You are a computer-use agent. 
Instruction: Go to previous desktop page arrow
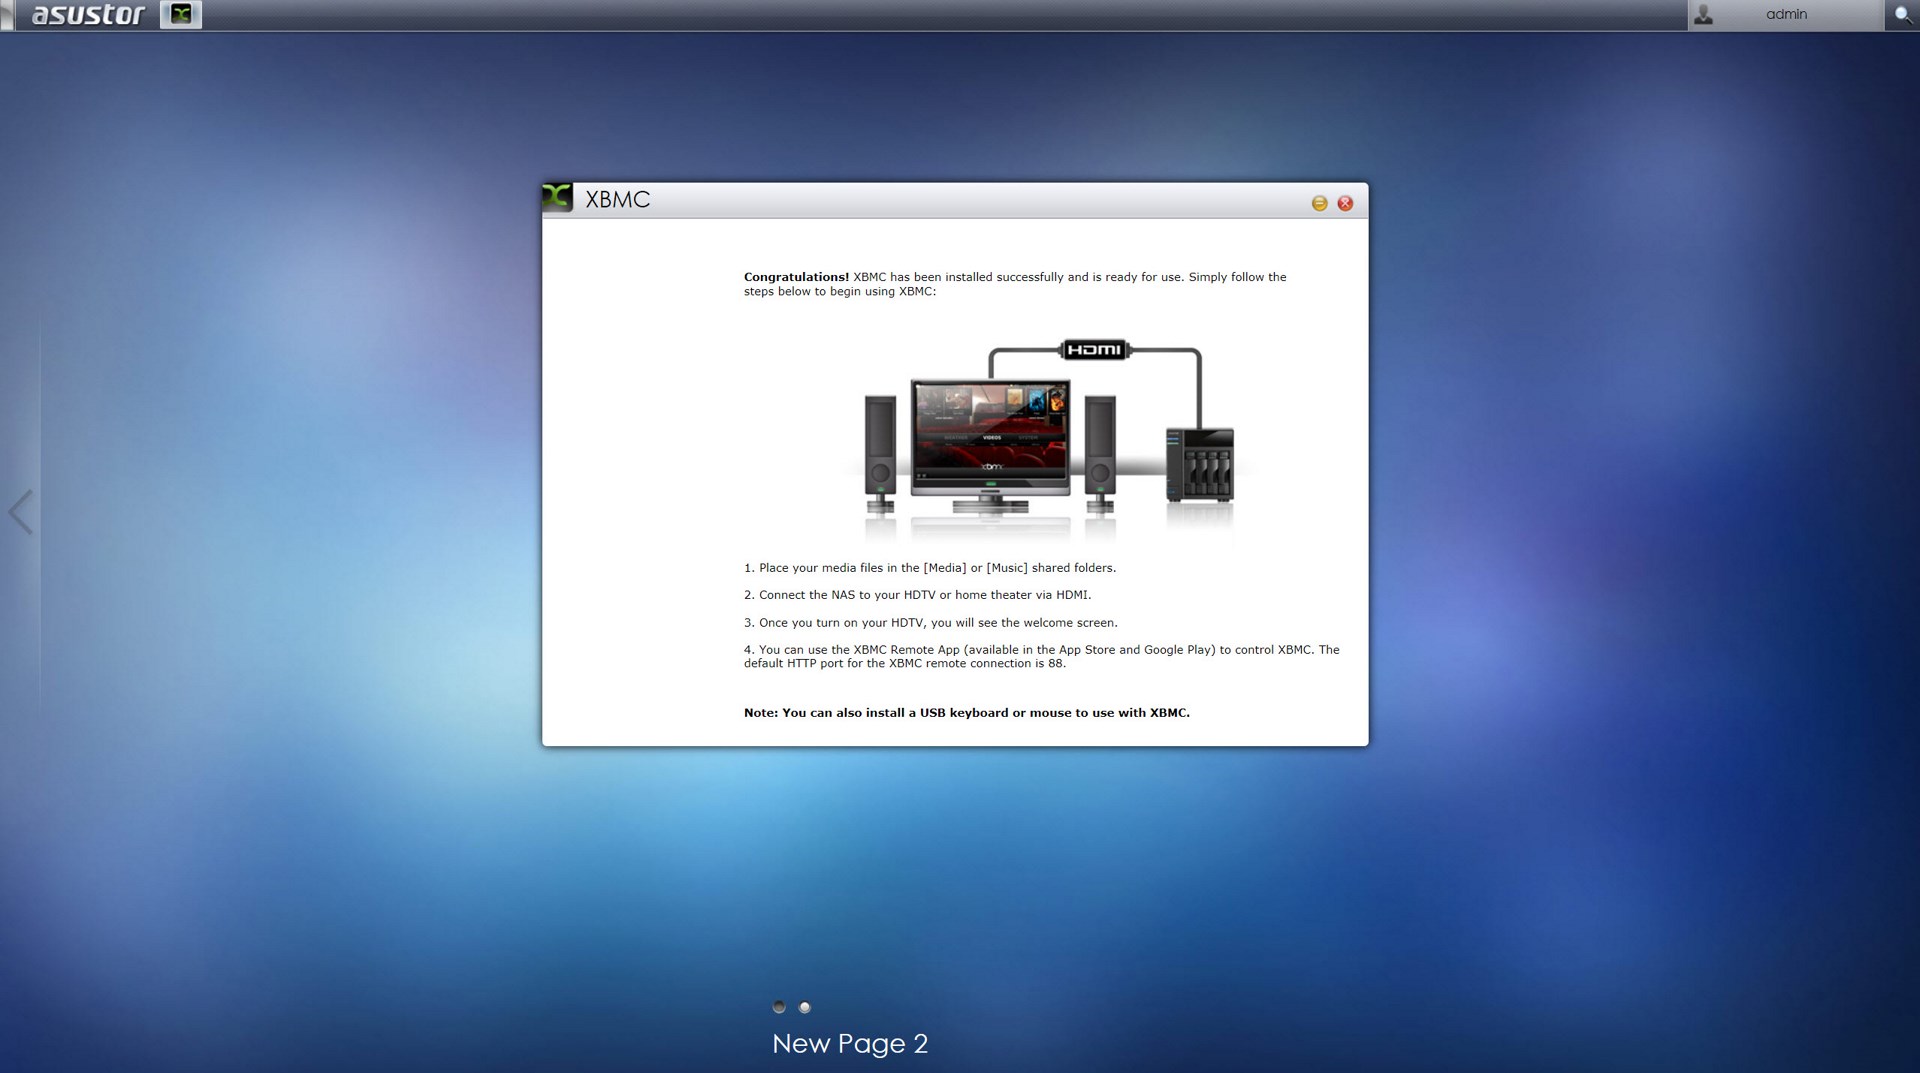[x=21, y=512]
